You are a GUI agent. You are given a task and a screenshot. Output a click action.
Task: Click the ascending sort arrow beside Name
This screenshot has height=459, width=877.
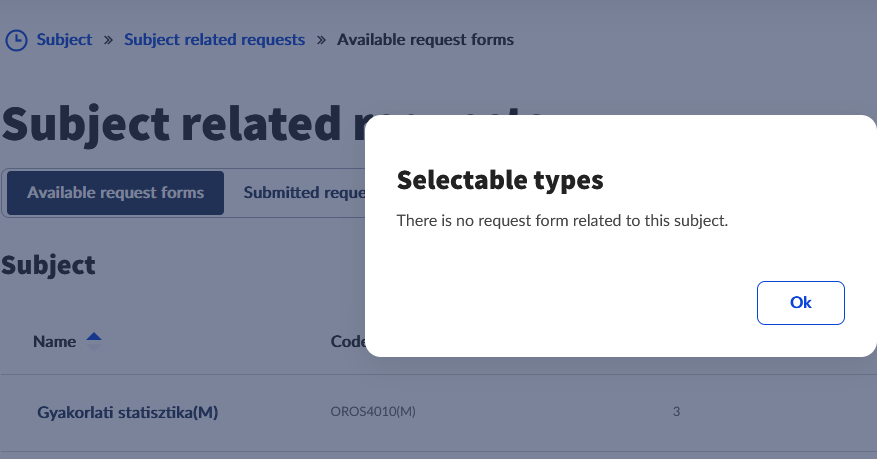(x=93, y=336)
